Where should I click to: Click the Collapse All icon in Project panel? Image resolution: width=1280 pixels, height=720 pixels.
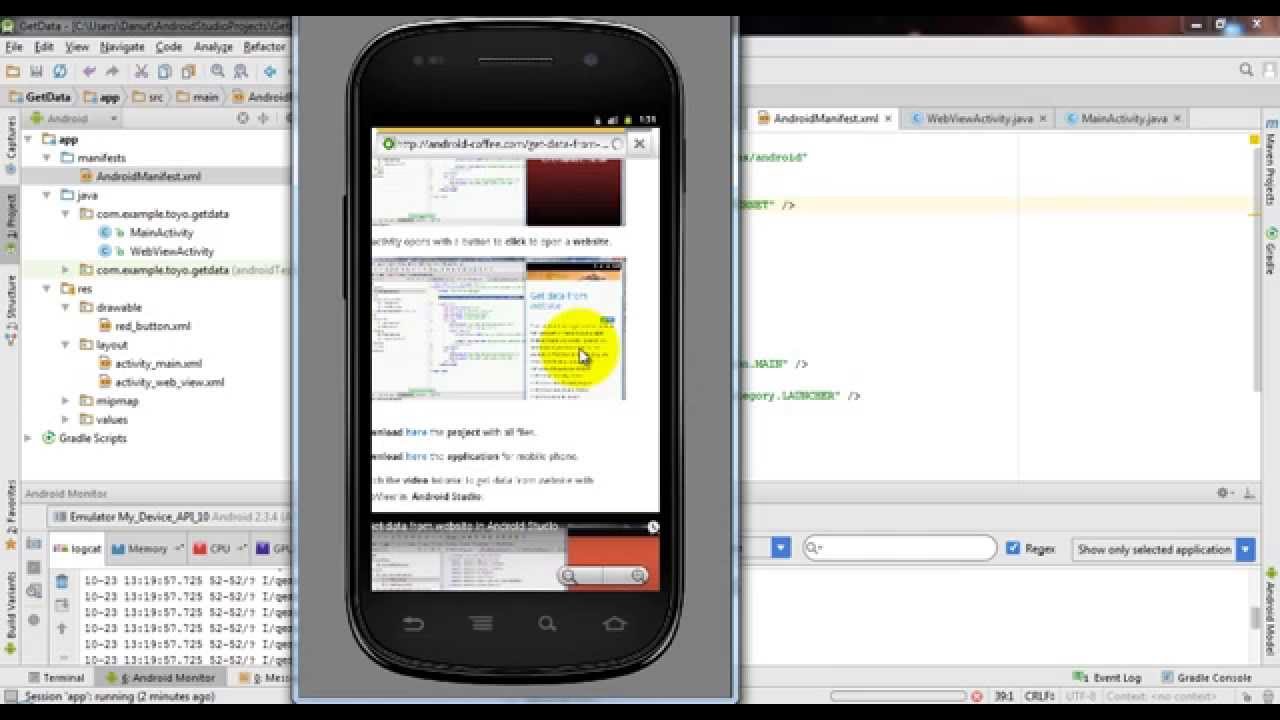pyautogui.click(x=263, y=118)
